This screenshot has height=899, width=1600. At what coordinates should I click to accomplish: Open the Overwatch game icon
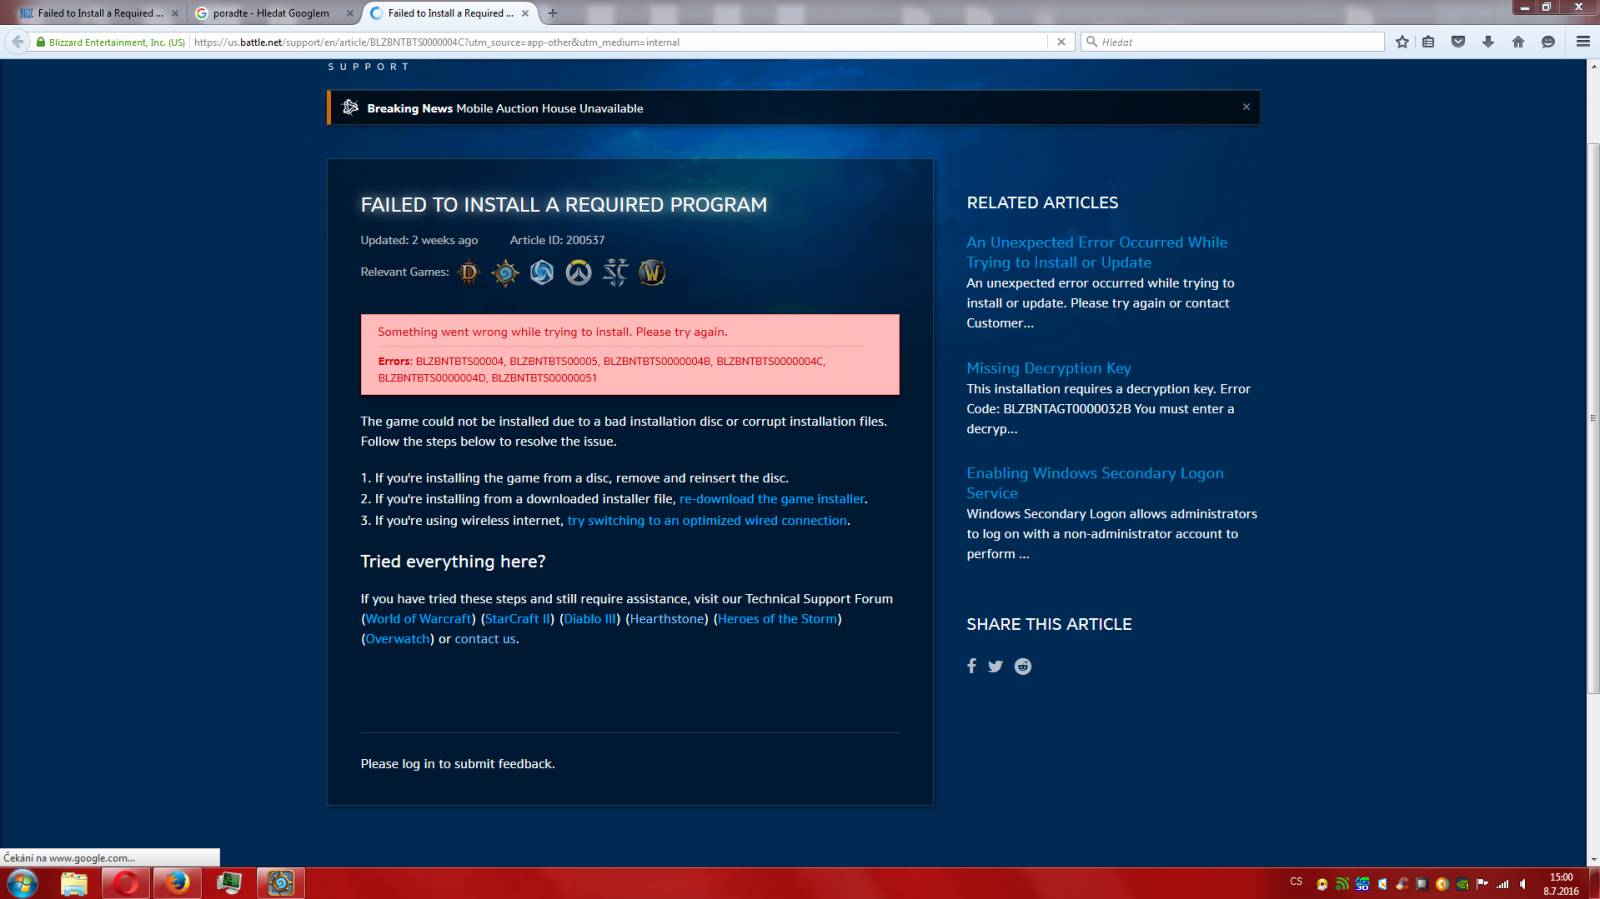(x=578, y=272)
